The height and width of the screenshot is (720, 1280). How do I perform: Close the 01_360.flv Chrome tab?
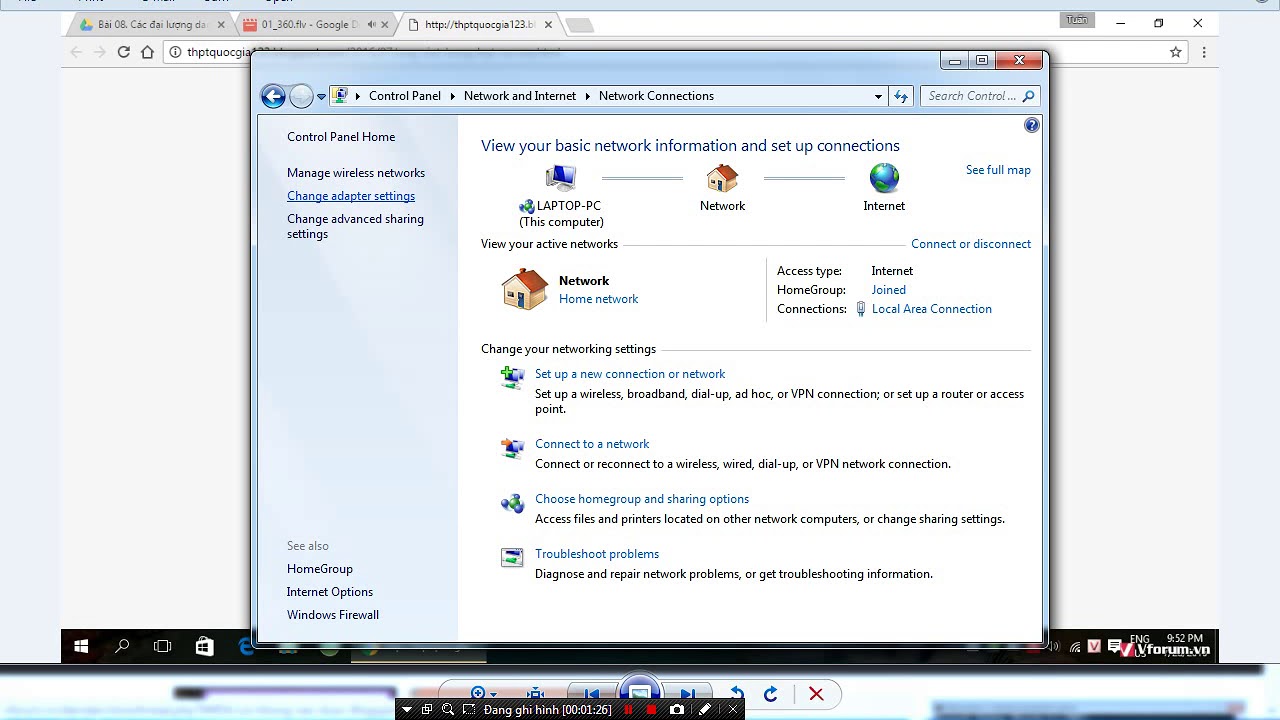pos(385,24)
